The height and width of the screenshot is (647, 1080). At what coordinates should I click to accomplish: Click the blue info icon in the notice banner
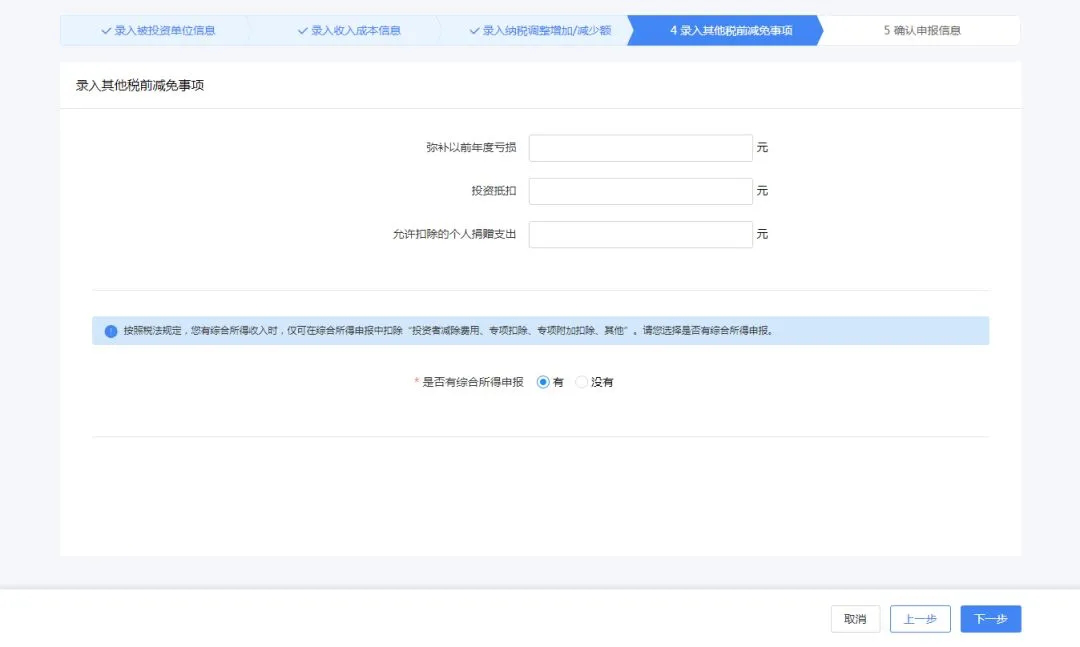[x=111, y=331]
